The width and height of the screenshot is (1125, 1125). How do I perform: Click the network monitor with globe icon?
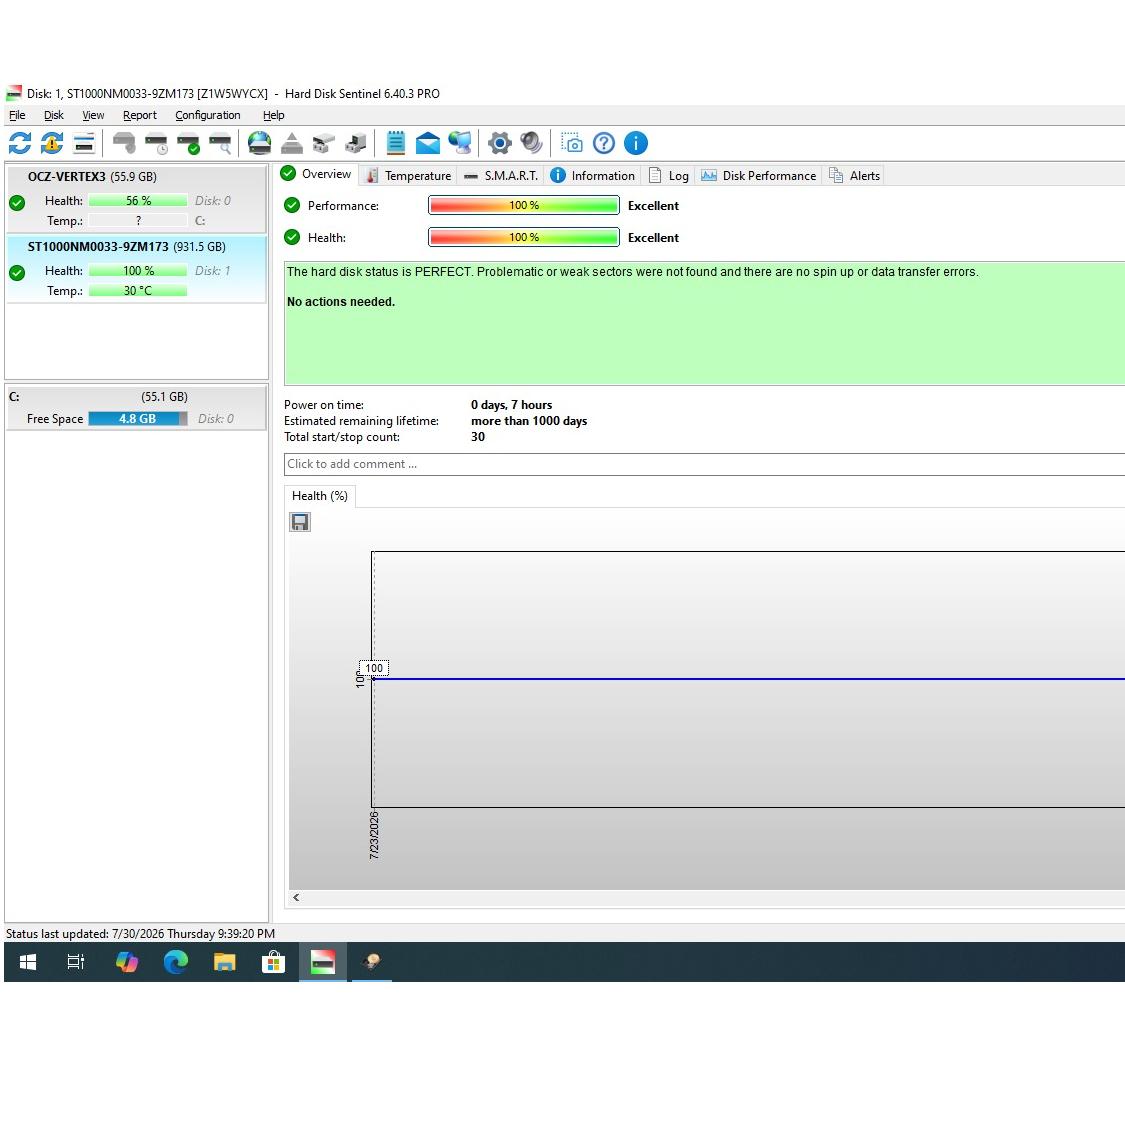coord(460,143)
